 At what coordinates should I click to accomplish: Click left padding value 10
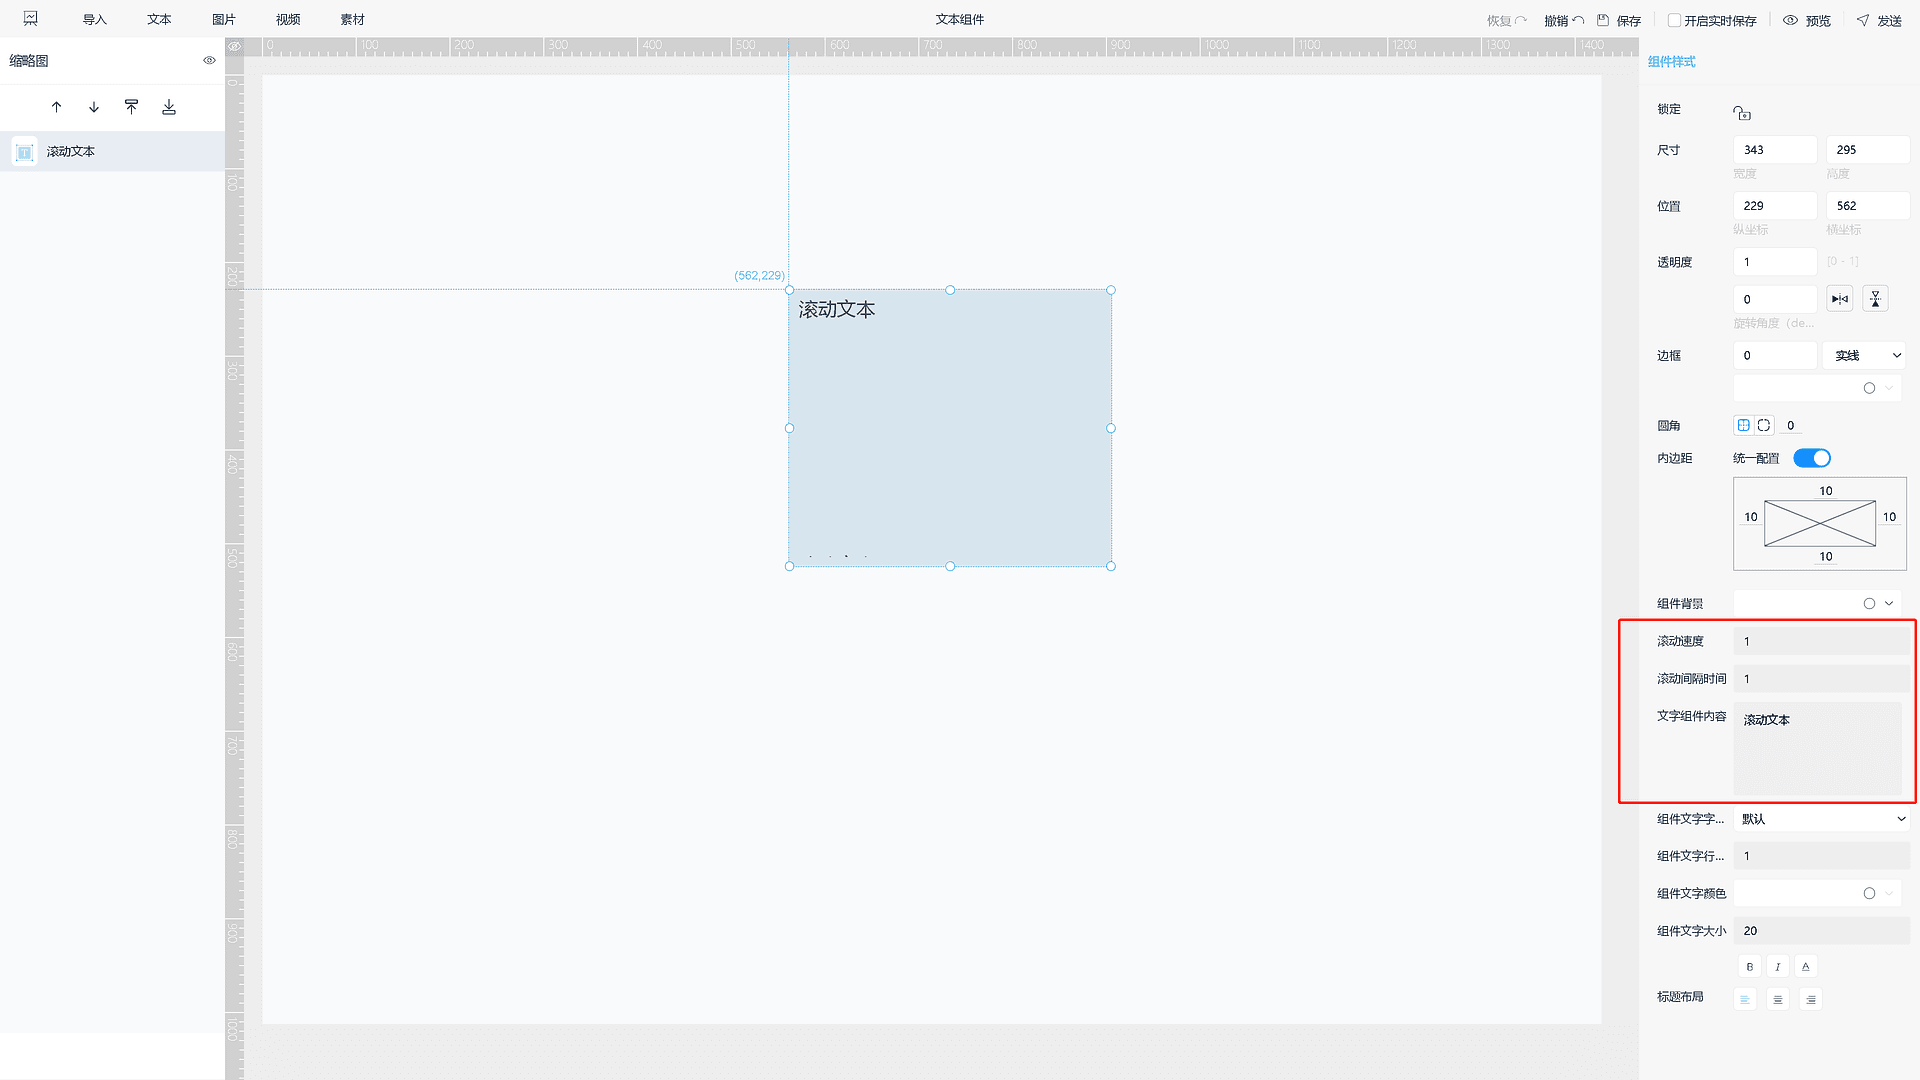(x=1751, y=517)
